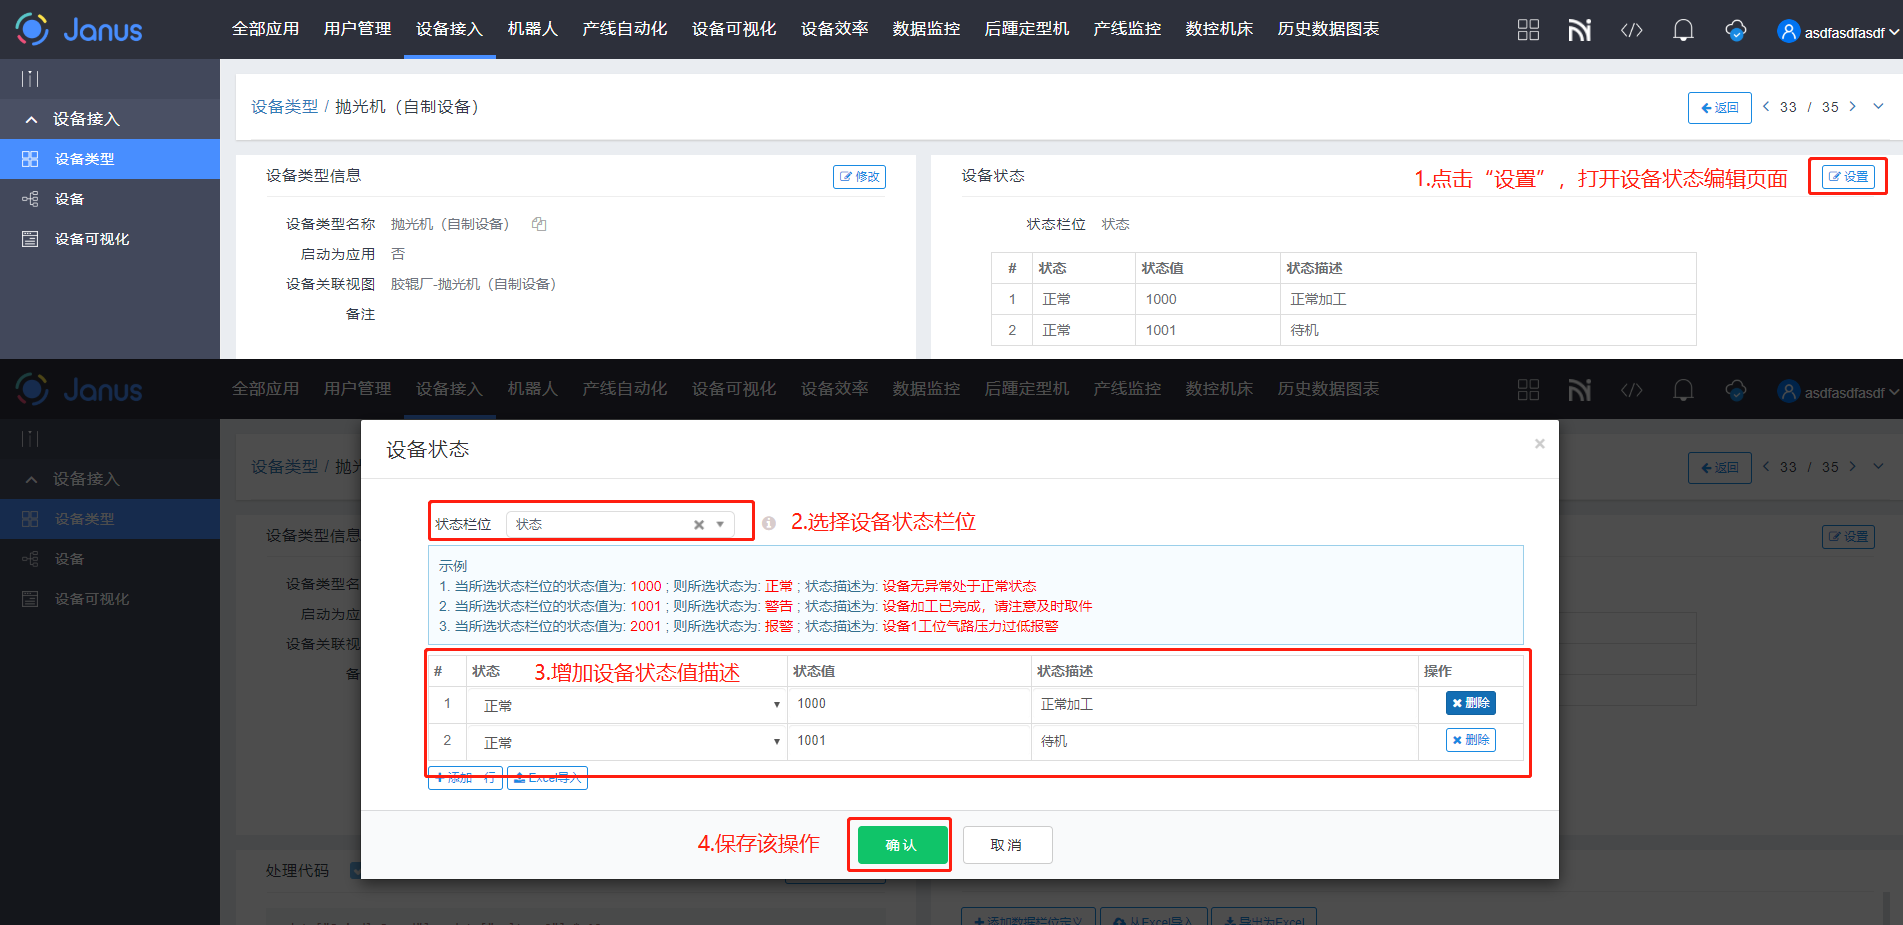This screenshot has height=925, width=1903.
Task: Click the dimmed 设置 button behind the dialog
Action: coord(1848,536)
